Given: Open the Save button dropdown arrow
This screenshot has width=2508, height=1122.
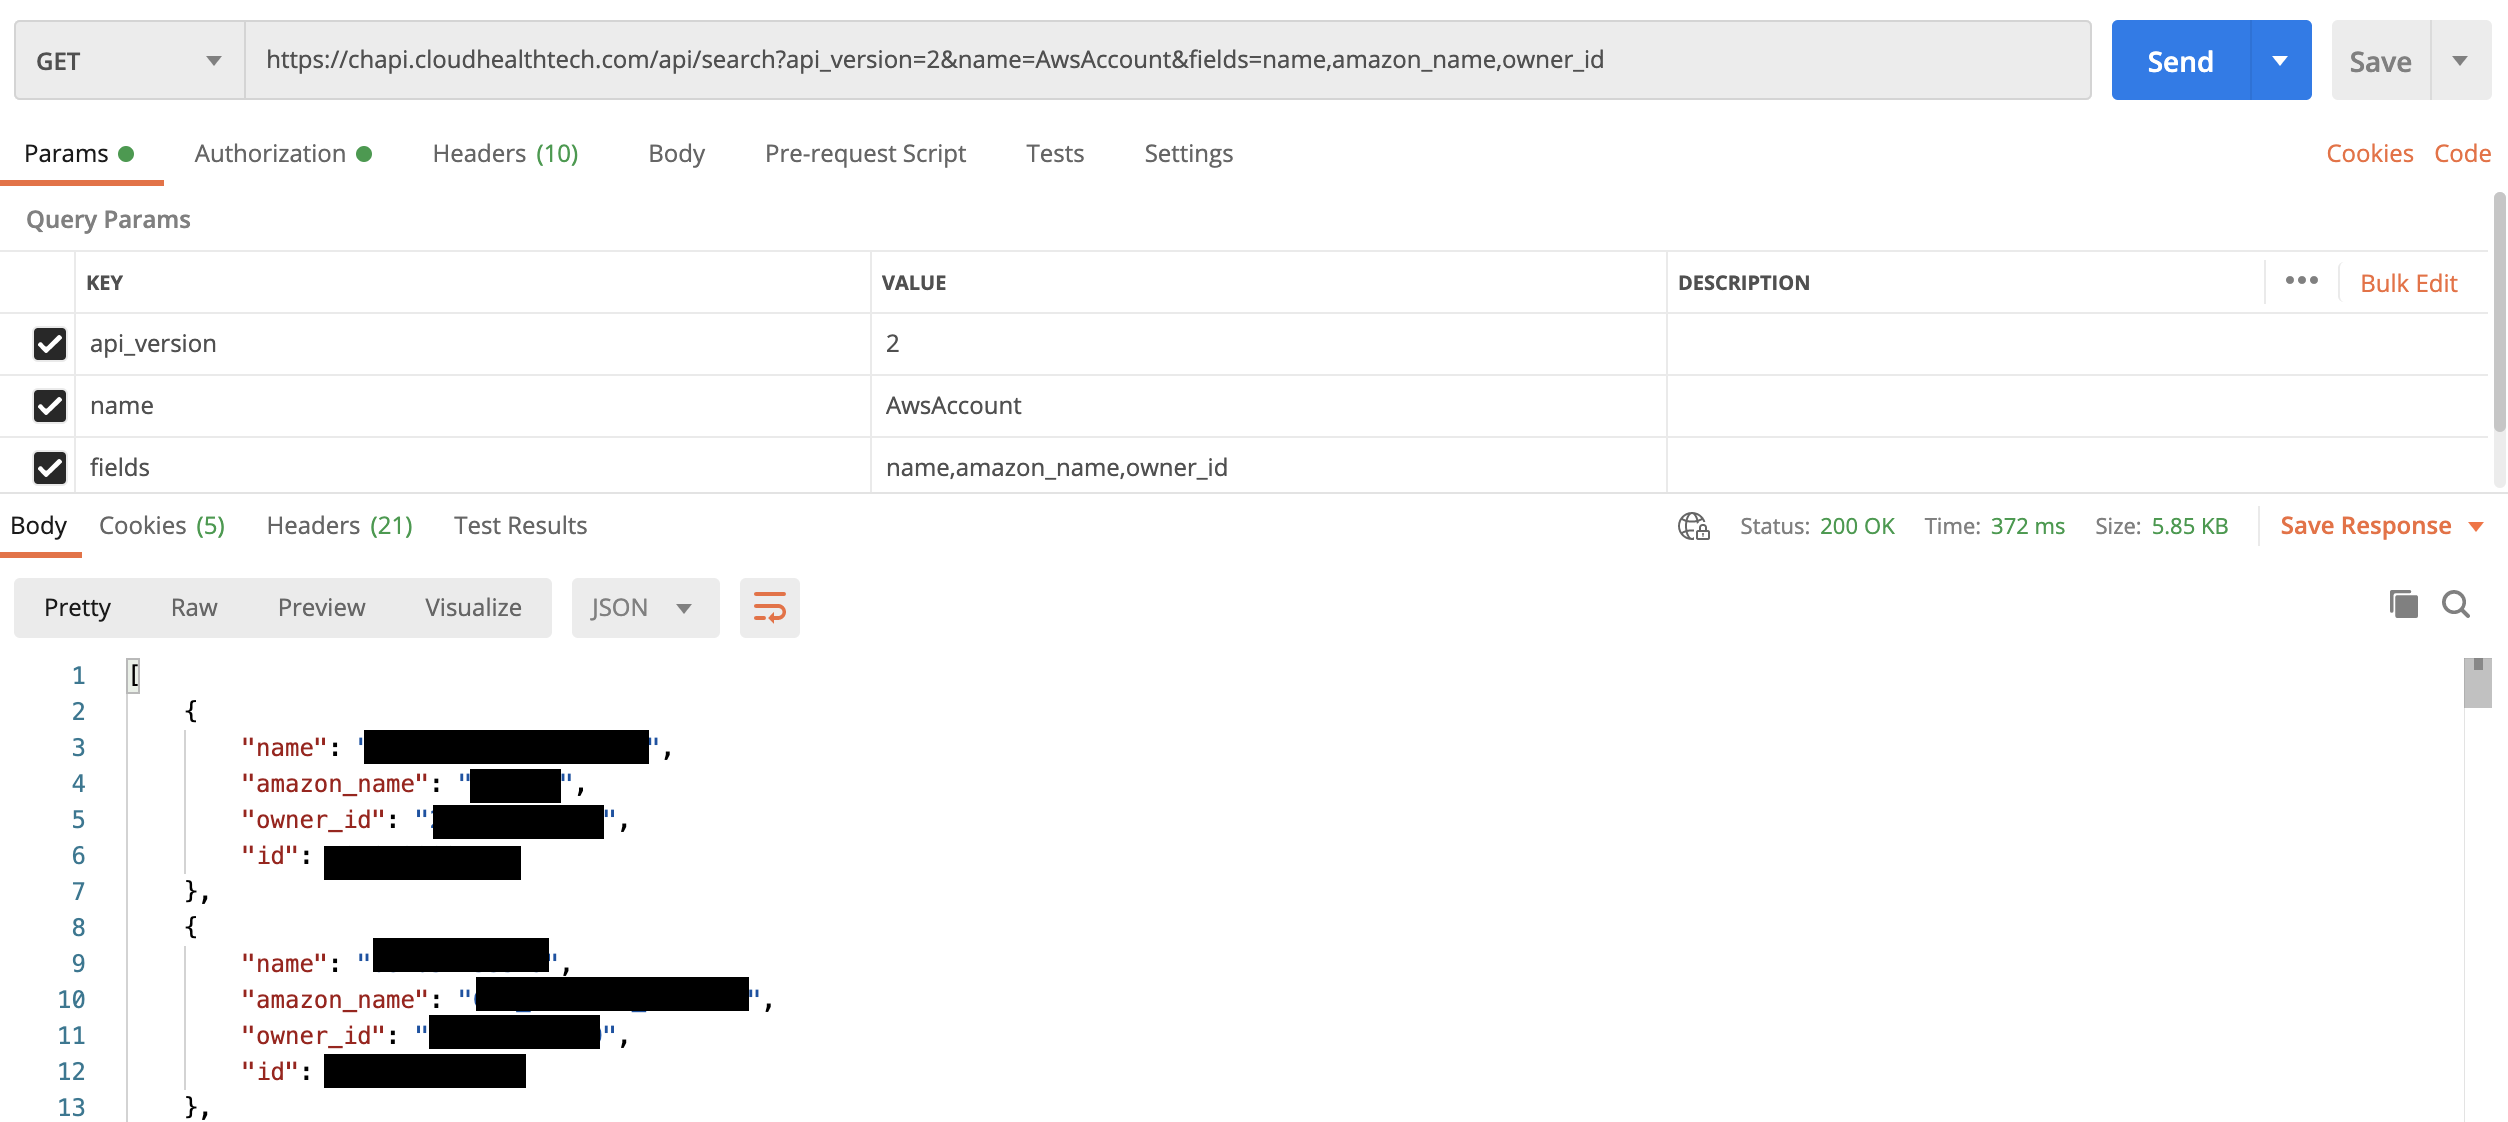Looking at the screenshot, I should click(2460, 61).
